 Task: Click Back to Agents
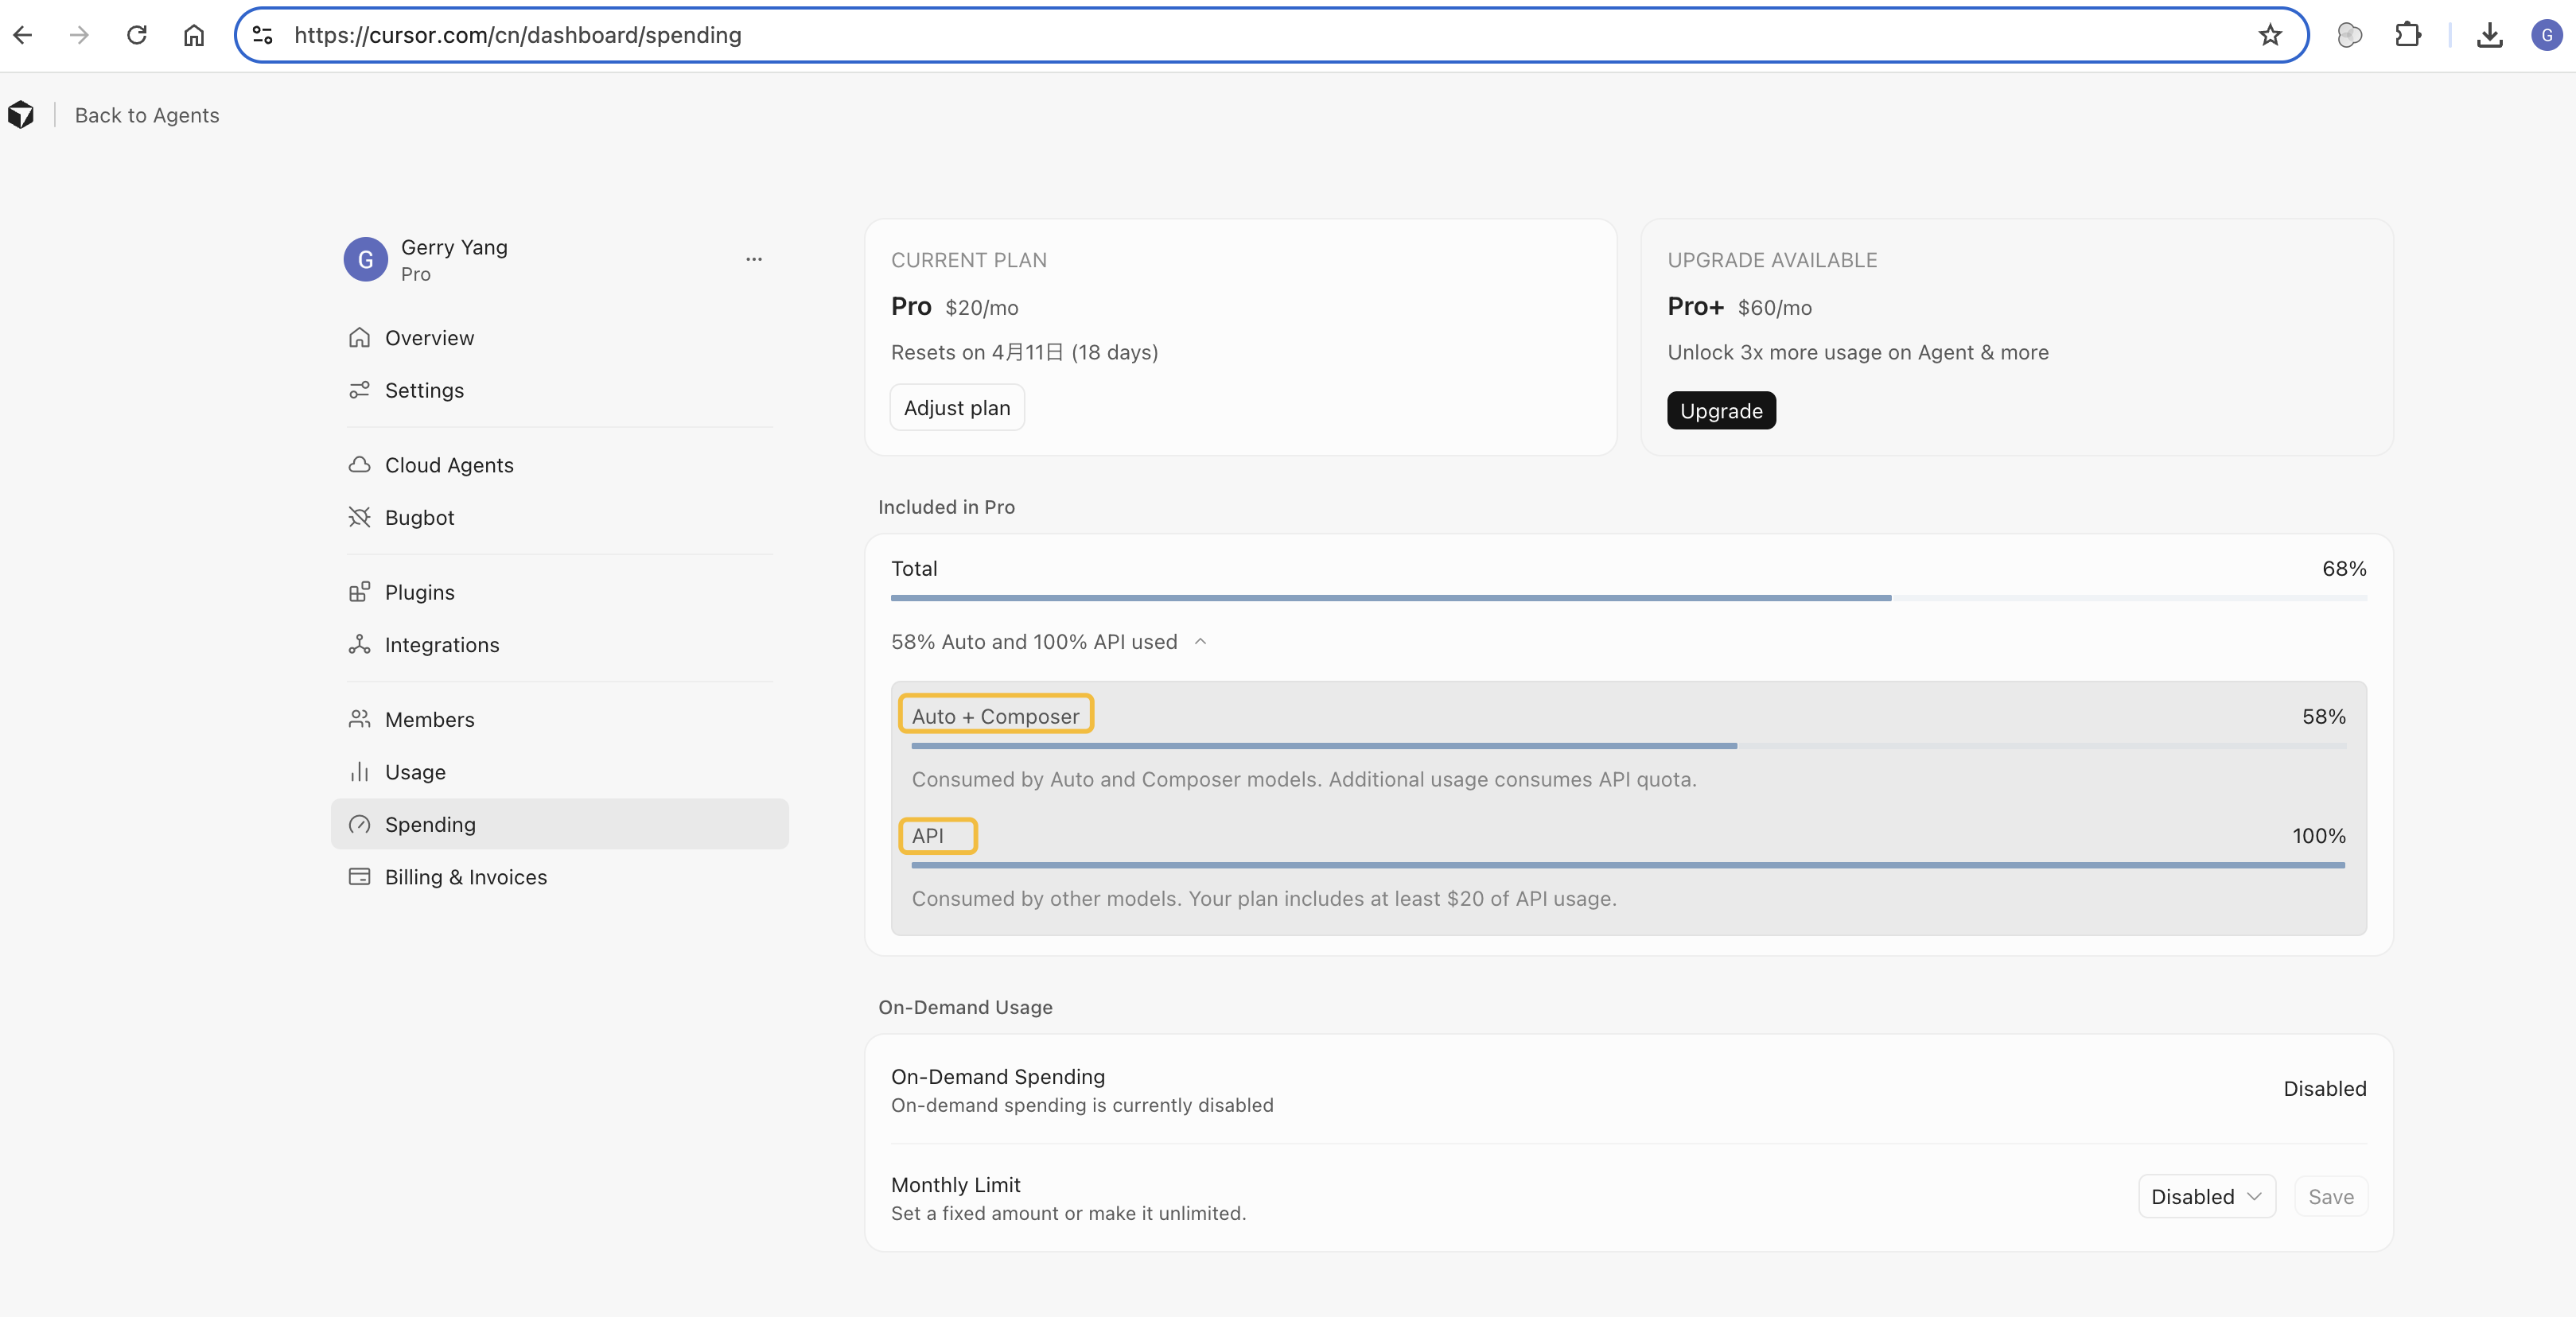point(146,115)
